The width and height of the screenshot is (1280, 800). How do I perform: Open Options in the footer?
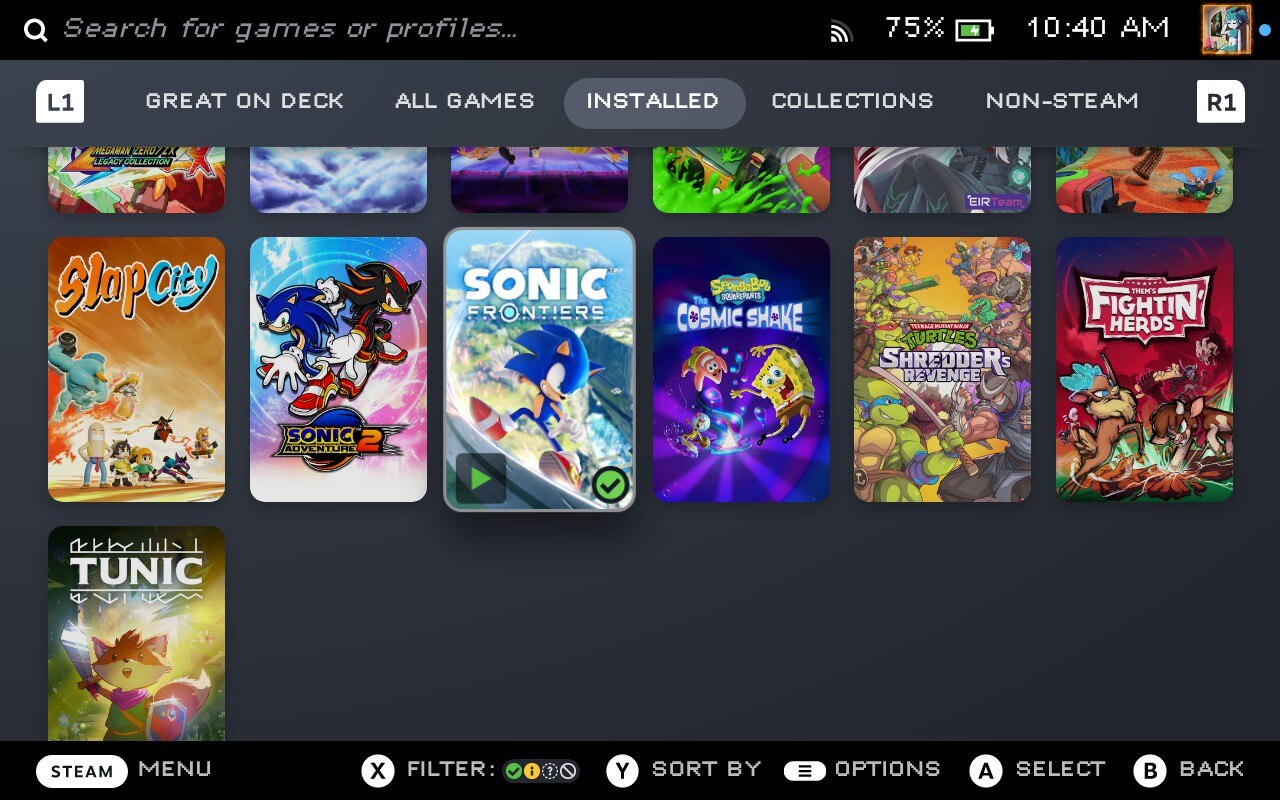pos(888,769)
